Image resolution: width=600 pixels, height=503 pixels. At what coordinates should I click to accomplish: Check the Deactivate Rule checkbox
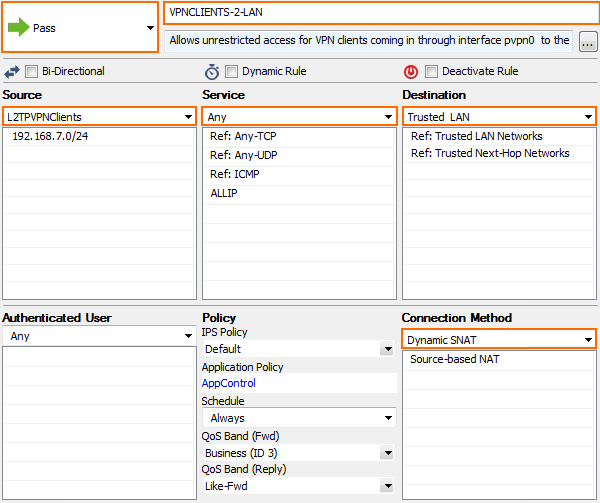tap(431, 72)
